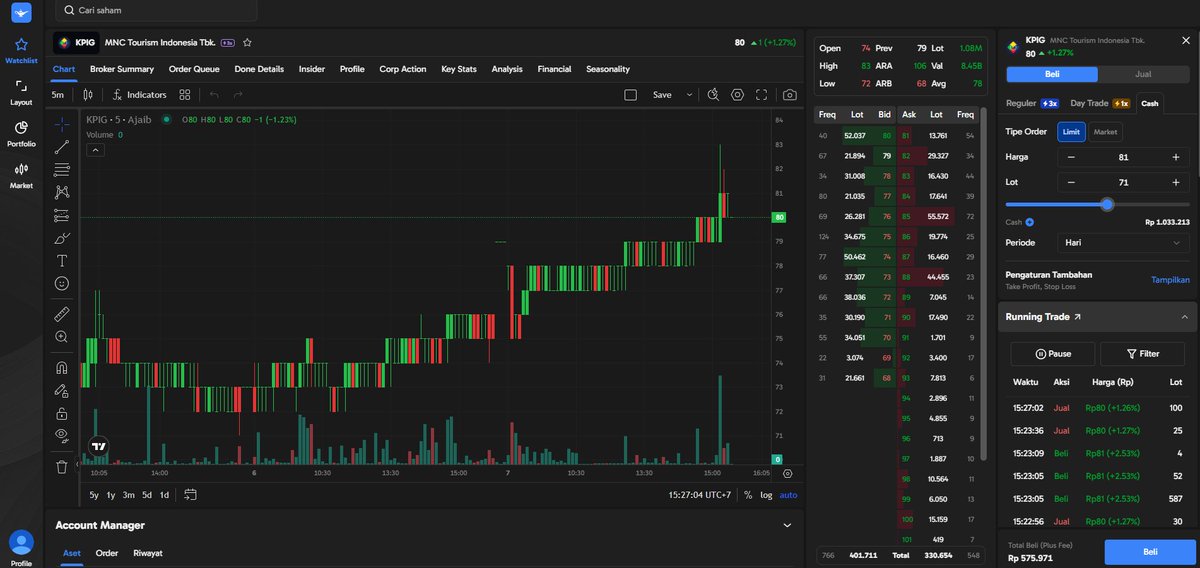Open Layout in the sidebar

pyautogui.click(x=21, y=93)
